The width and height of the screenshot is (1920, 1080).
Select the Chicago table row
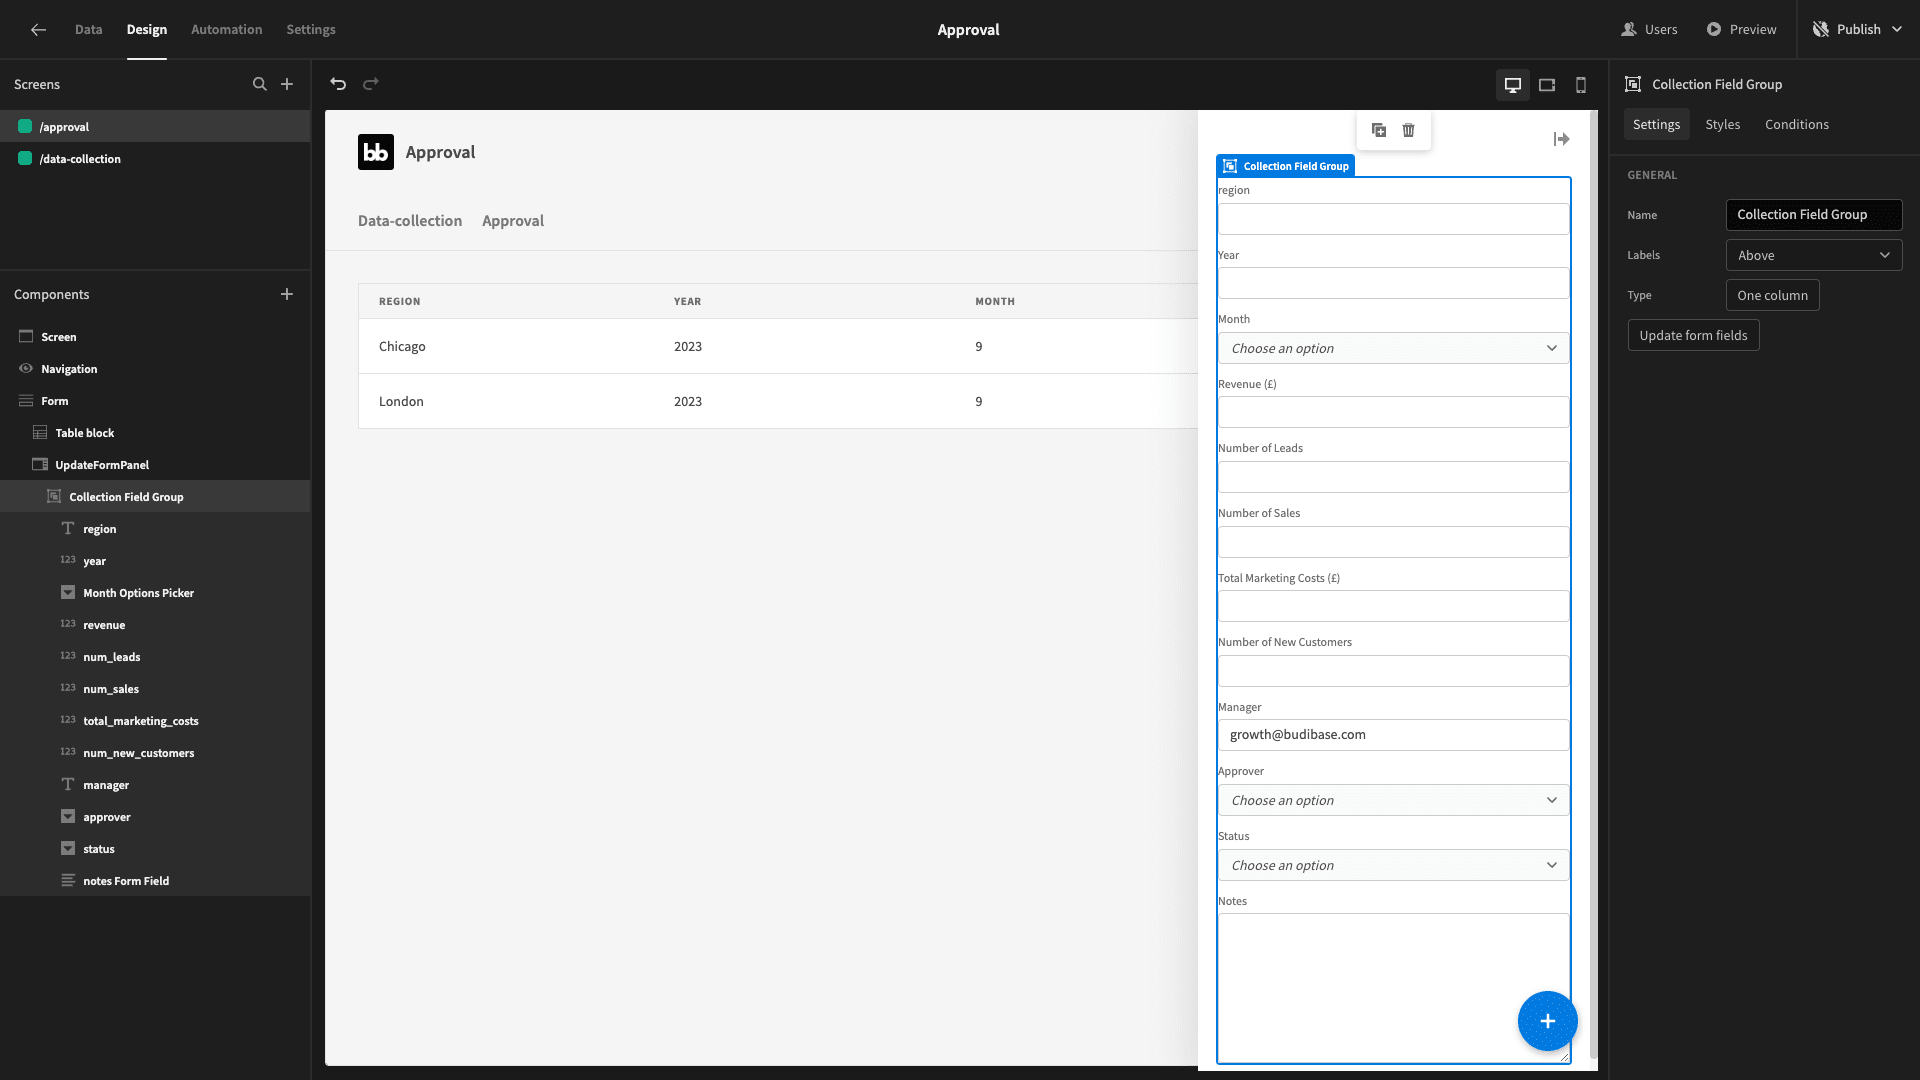click(x=778, y=347)
